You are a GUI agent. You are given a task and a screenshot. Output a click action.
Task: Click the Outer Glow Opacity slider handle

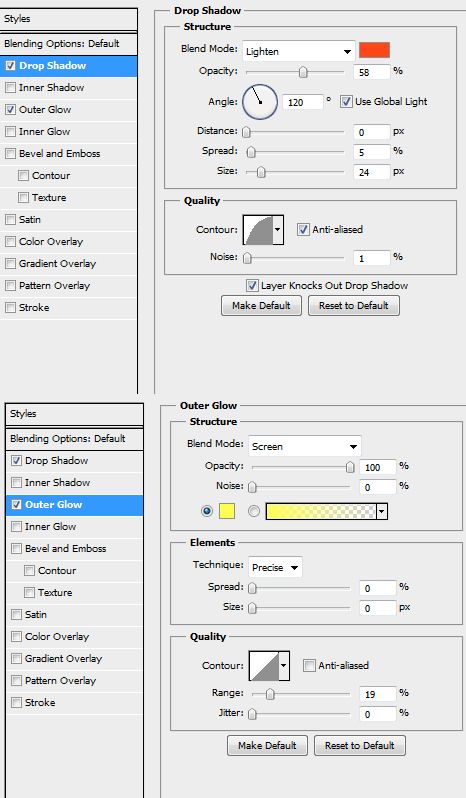(350, 467)
